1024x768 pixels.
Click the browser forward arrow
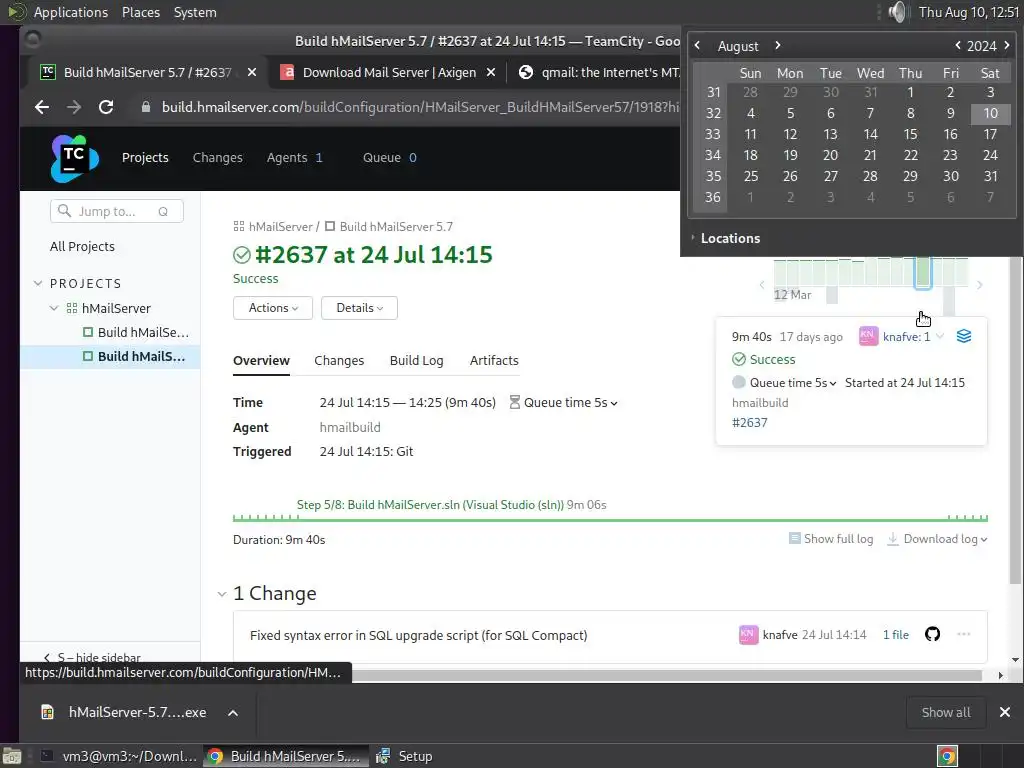(74, 107)
